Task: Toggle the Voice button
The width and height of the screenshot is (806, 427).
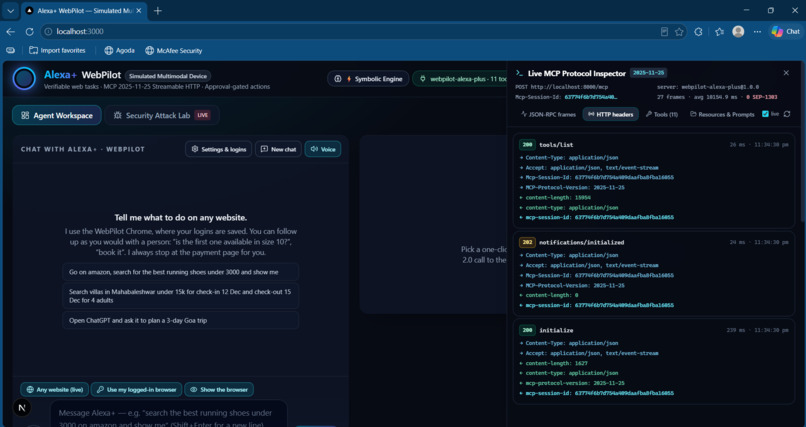Action: pyautogui.click(x=323, y=149)
